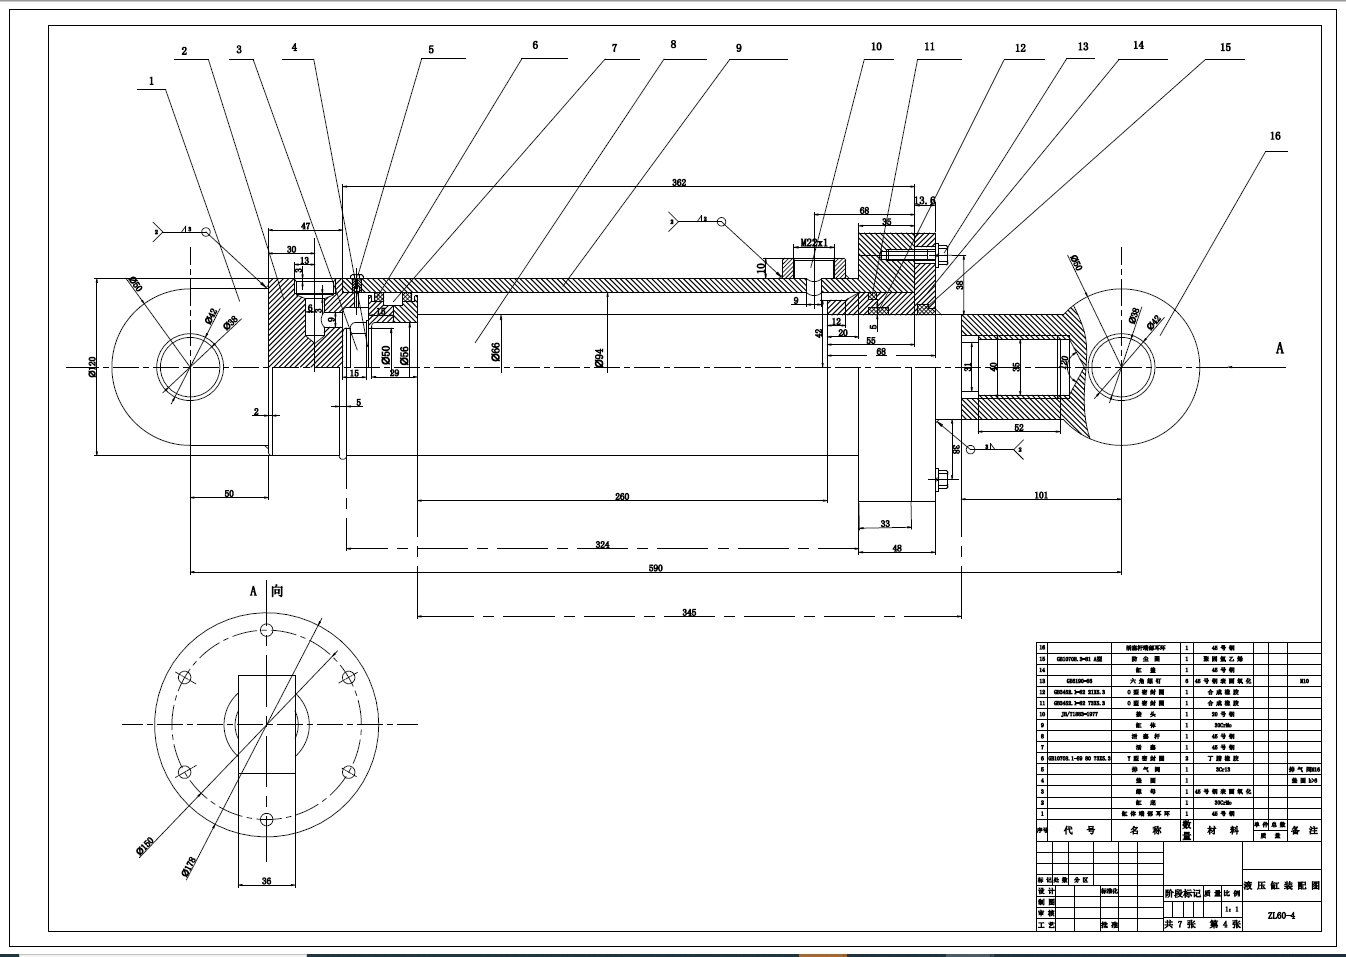Click the 材料 column header

click(1223, 830)
